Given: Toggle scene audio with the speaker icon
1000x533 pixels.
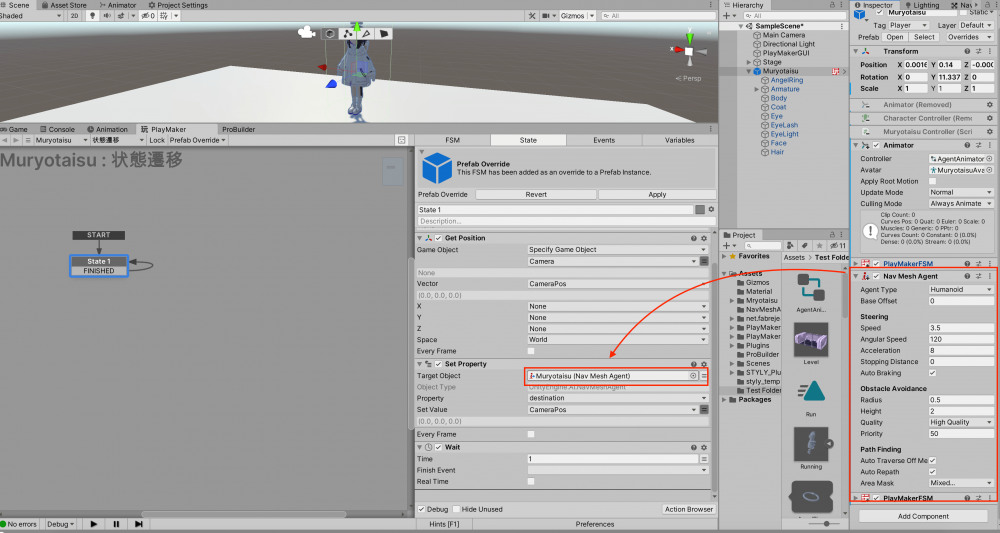Looking at the screenshot, I should pos(107,15).
